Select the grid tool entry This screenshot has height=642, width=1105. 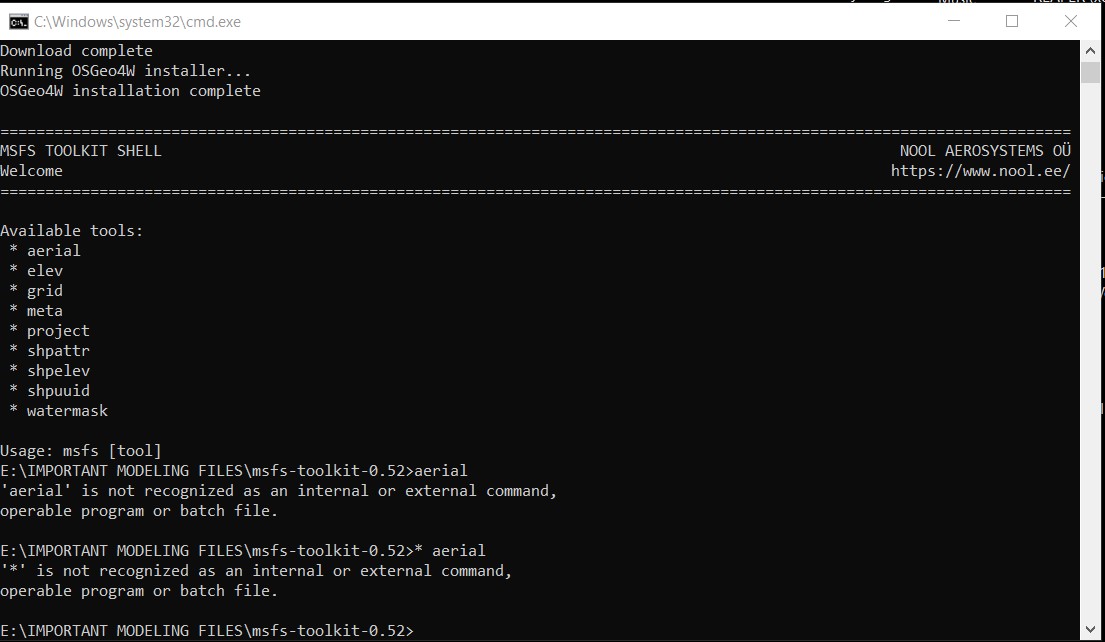[45, 290]
